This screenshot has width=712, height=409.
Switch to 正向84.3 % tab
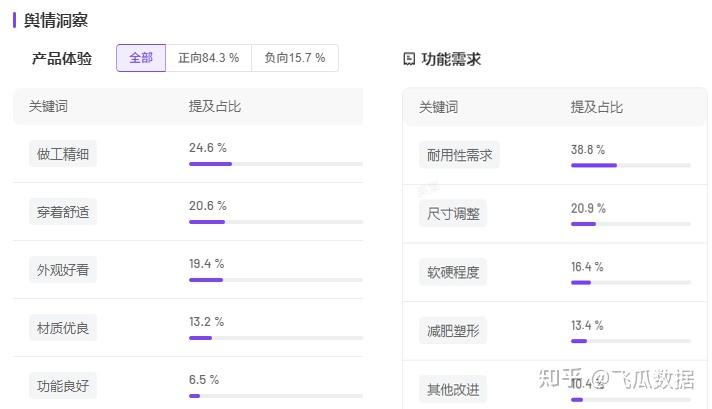[209, 58]
